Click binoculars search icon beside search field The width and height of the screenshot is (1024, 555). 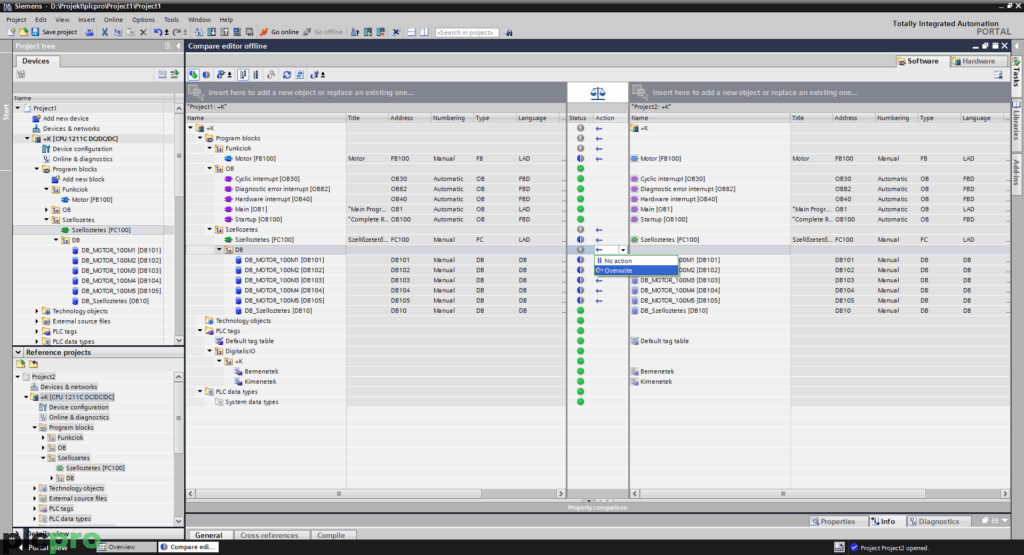508,32
